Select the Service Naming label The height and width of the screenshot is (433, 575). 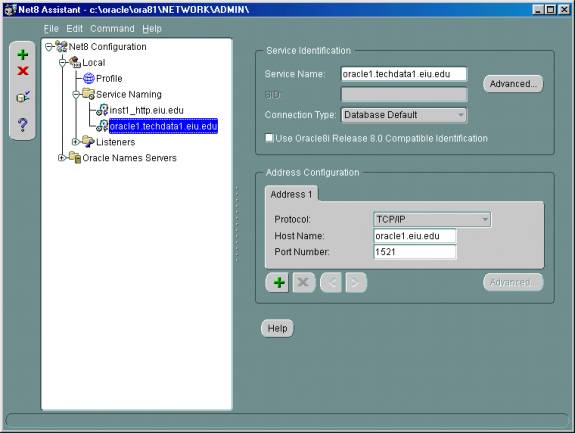pos(129,94)
